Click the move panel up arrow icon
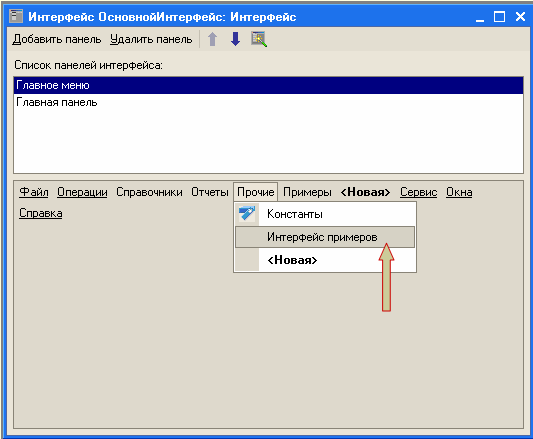 point(212,39)
